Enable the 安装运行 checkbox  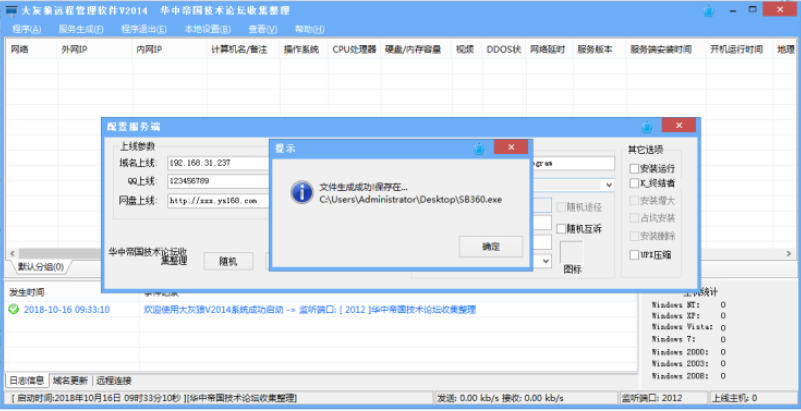click(x=634, y=168)
